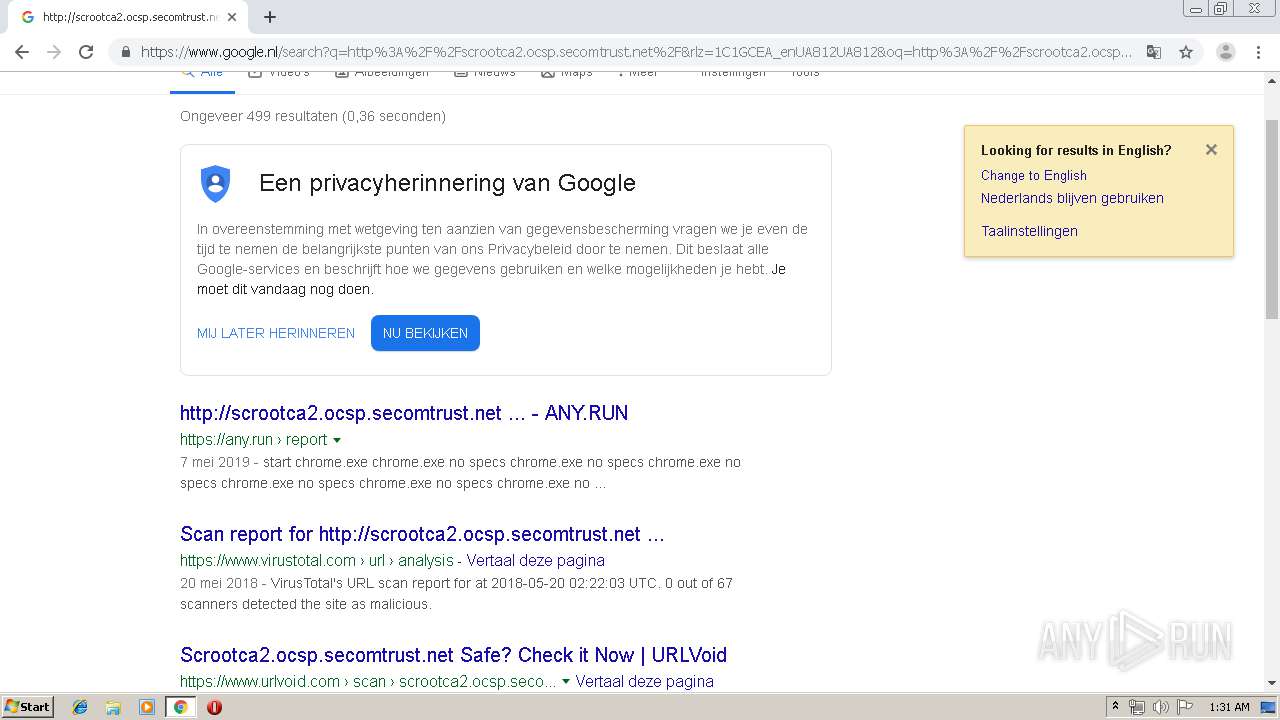Screen dimensions: 1280x720
Task: Click the blue privacy shield icon
Action: click(215, 183)
